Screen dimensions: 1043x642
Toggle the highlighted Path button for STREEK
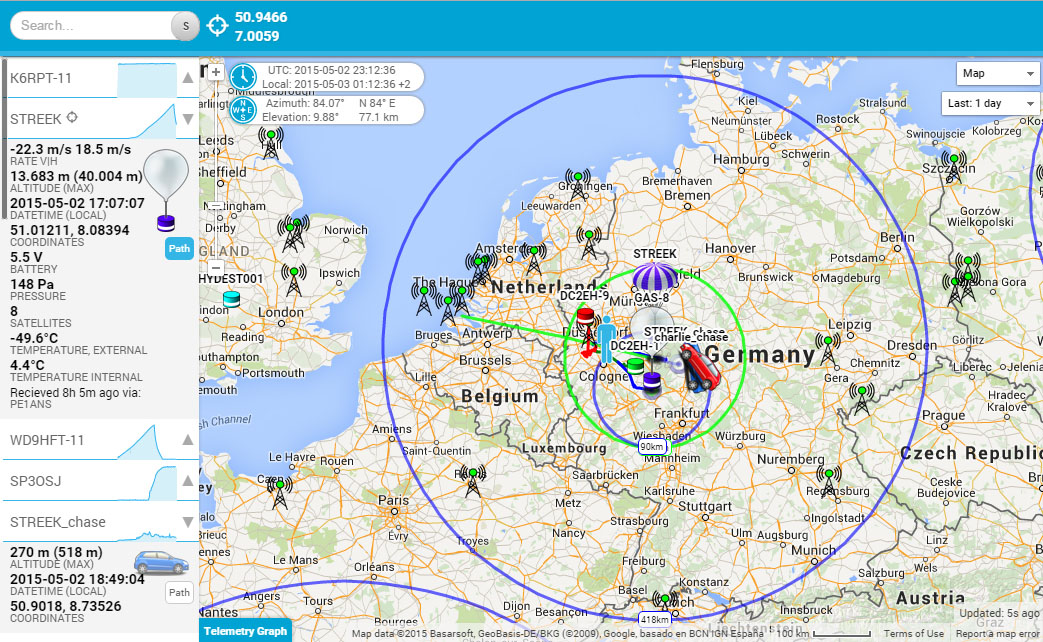tap(178, 249)
